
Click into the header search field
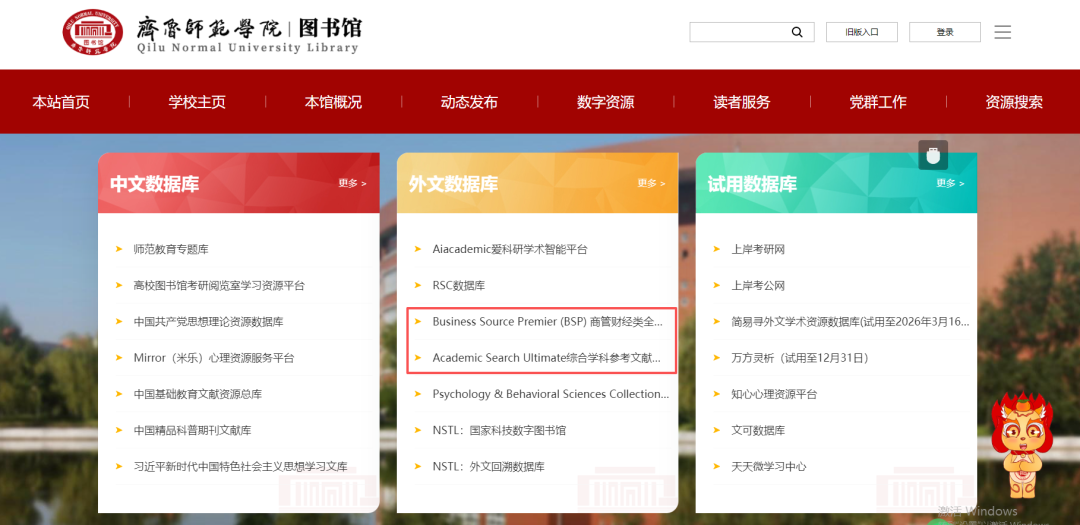[741, 32]
